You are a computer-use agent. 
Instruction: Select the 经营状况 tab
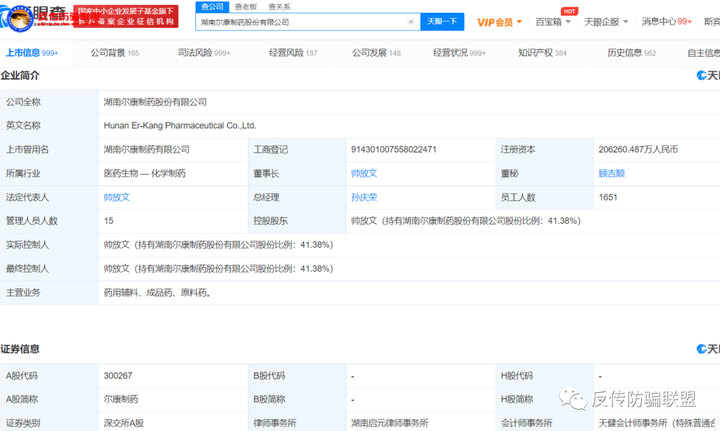(x=459, y=53)
